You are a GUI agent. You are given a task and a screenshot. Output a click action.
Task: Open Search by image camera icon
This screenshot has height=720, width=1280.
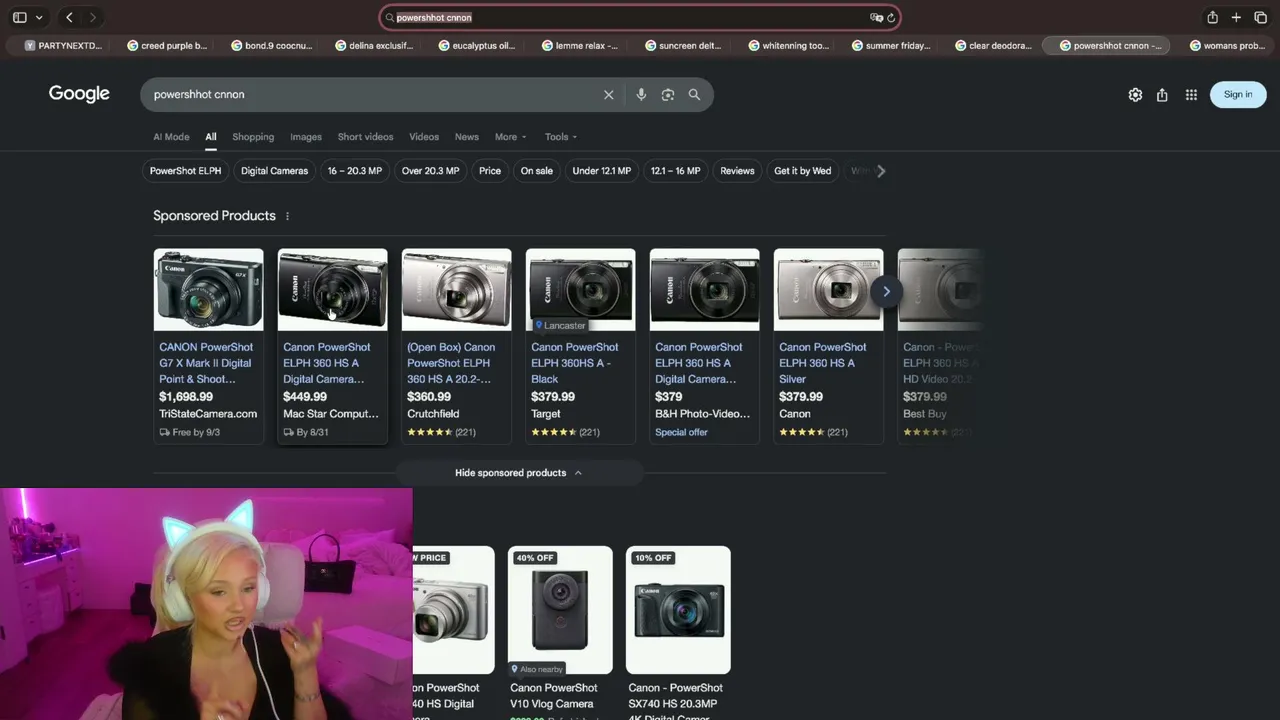(667, 94)
